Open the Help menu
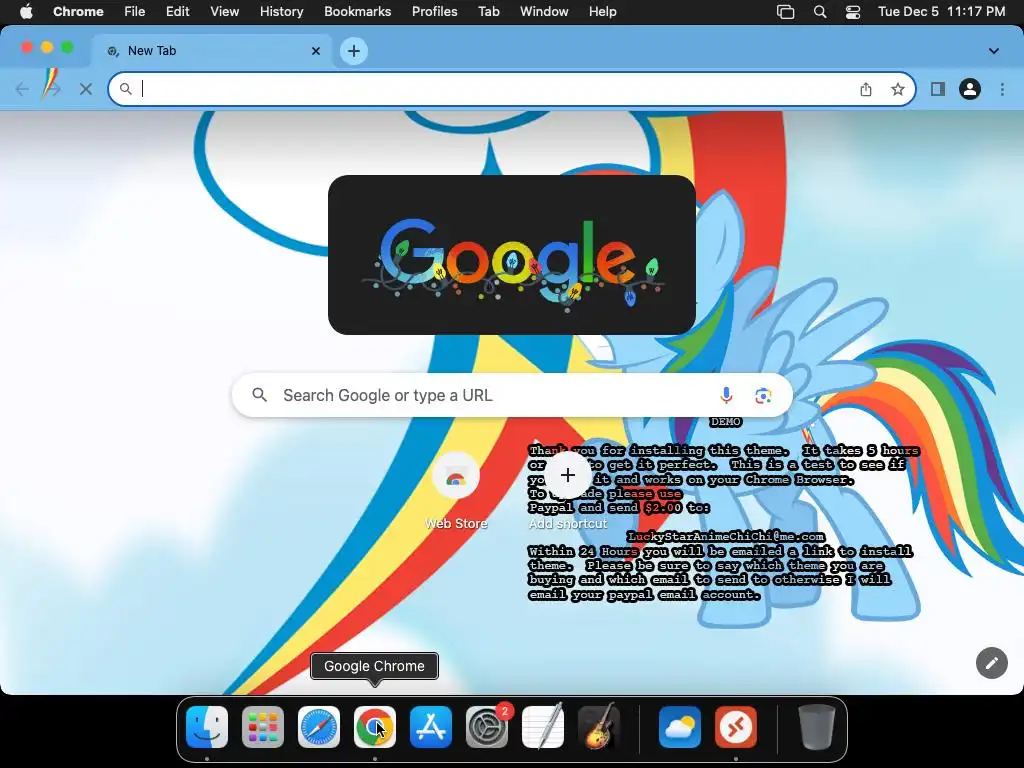The image size is (1024, 768). 602,12
